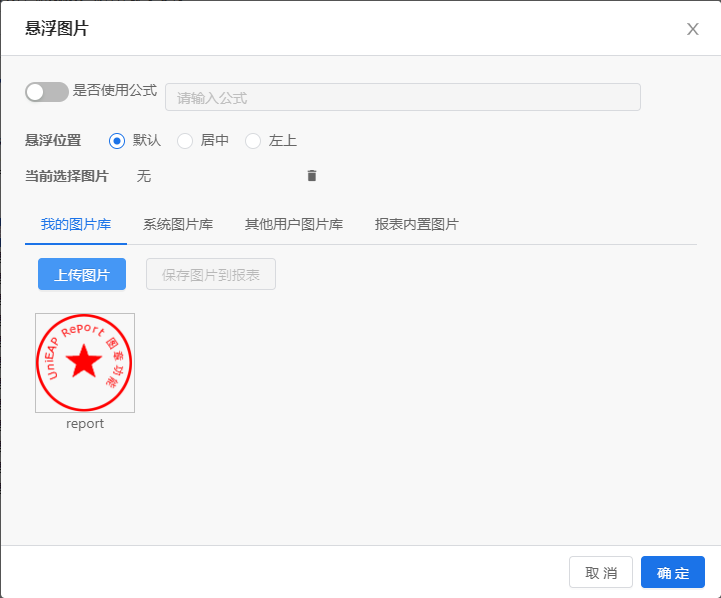Toggle the 是否使用公式 switch
This screenshot has height=598, width=721.
pyautogui.click(x=47, y=92)
